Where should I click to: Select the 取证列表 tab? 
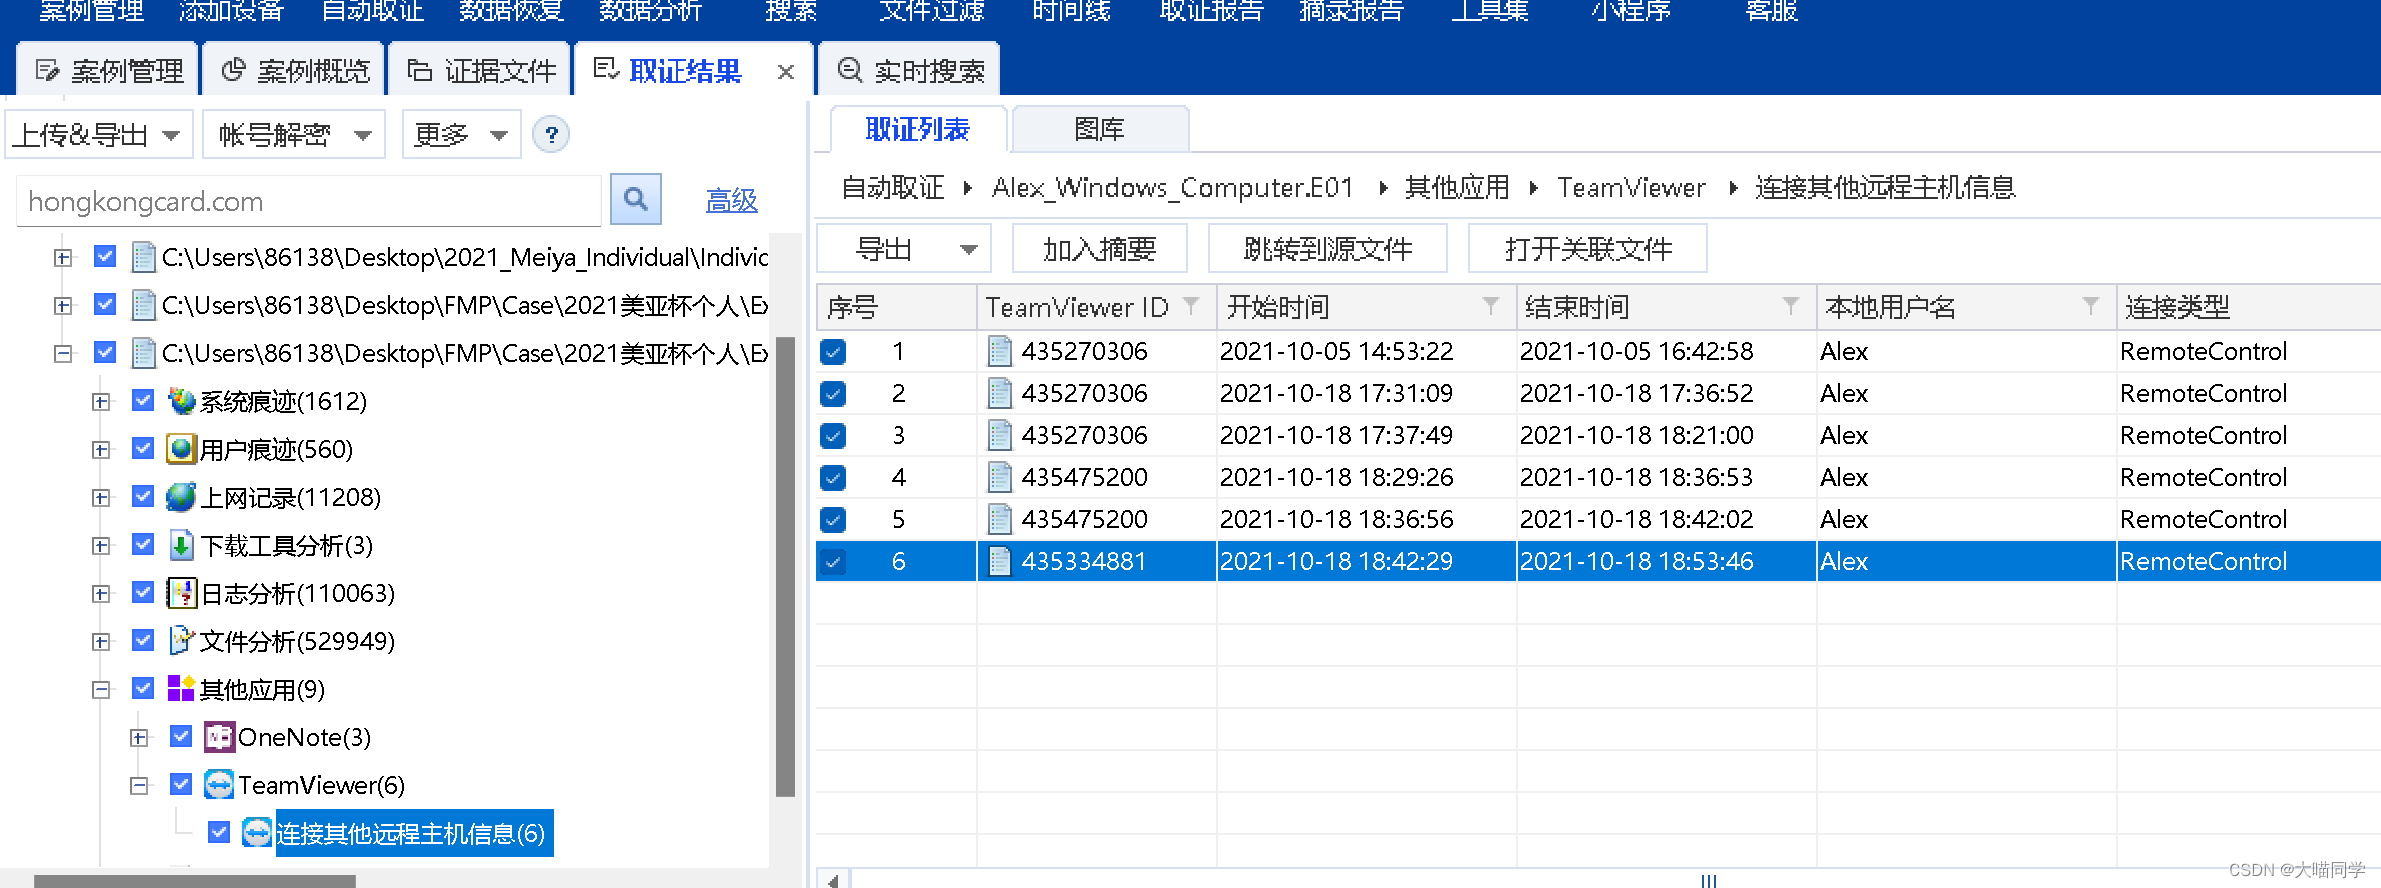918,129
